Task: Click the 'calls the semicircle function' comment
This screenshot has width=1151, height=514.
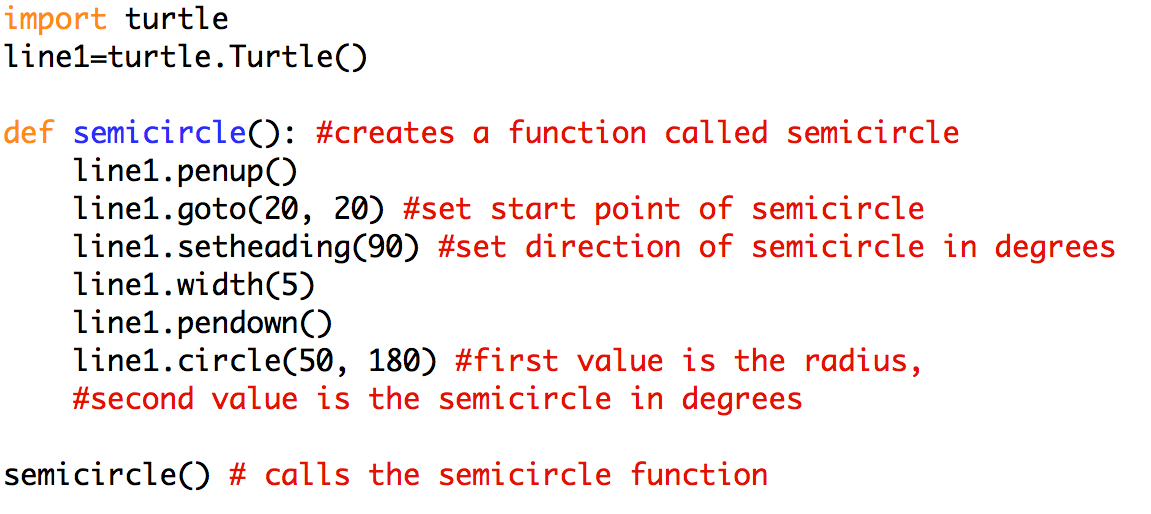Action: pyautogui.click(x=498, y=475)
